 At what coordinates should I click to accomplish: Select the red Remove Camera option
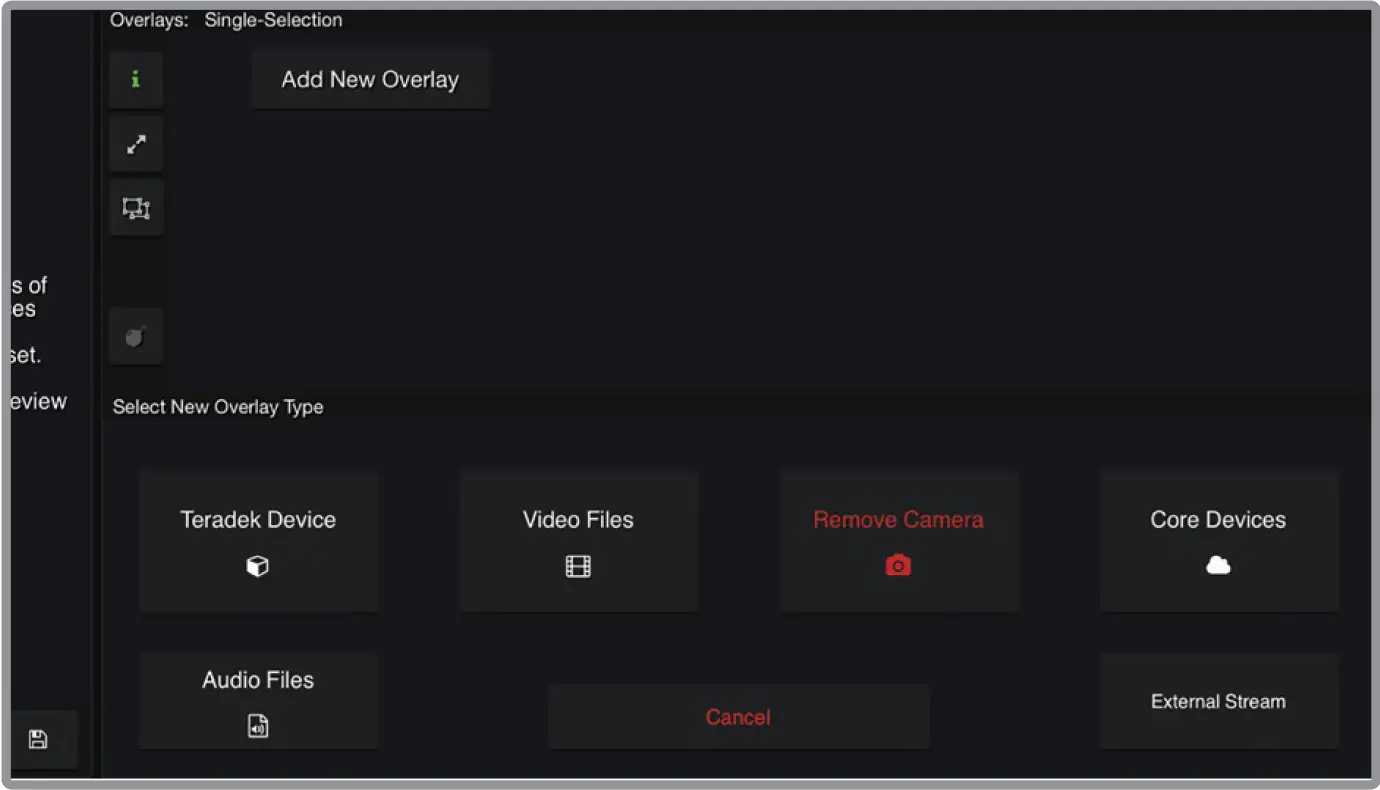[898, 541]
